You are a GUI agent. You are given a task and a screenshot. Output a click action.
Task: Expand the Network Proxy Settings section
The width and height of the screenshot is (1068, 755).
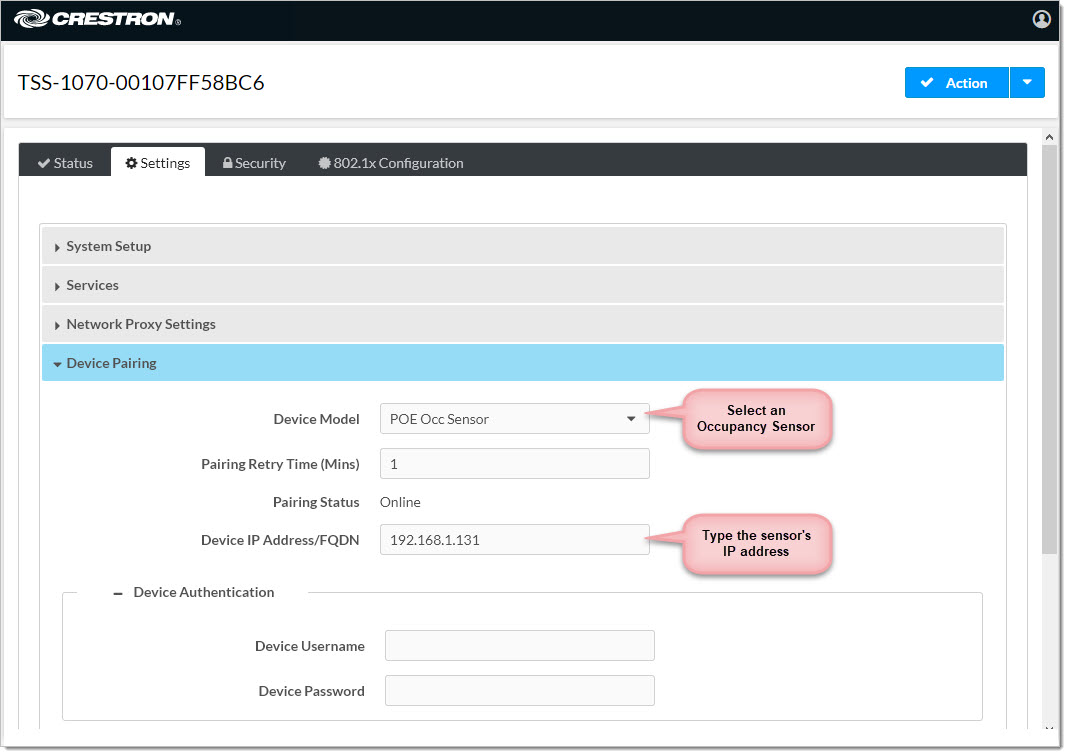(140, 324)
